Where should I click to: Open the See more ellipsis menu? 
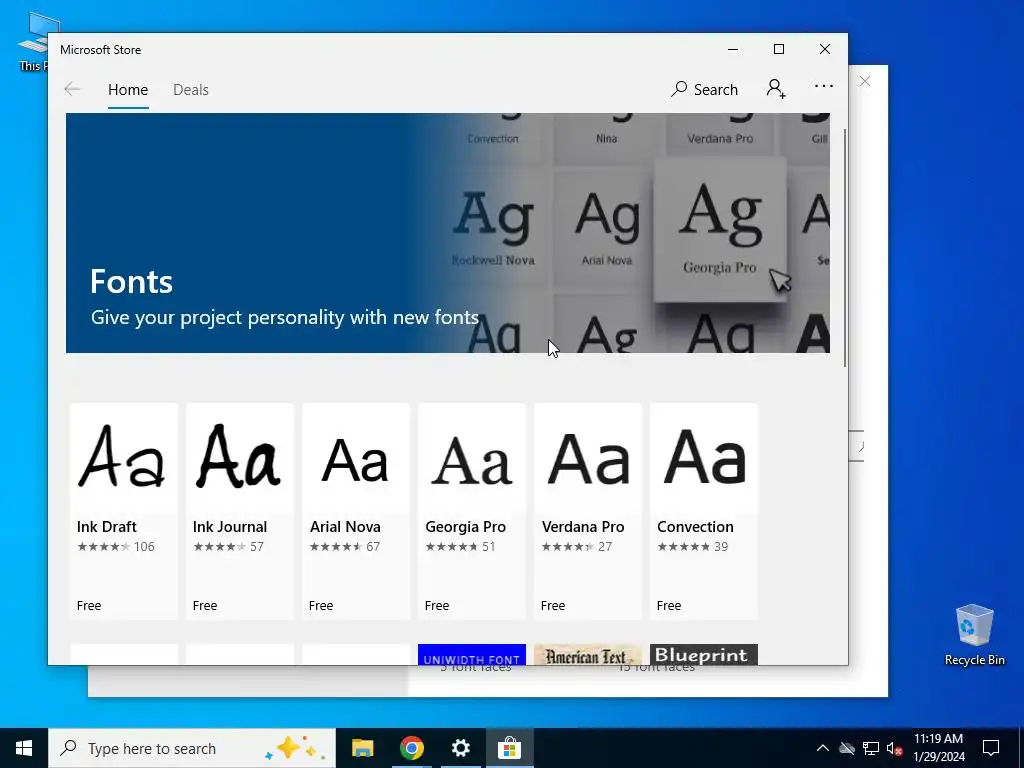coord(824,86)
